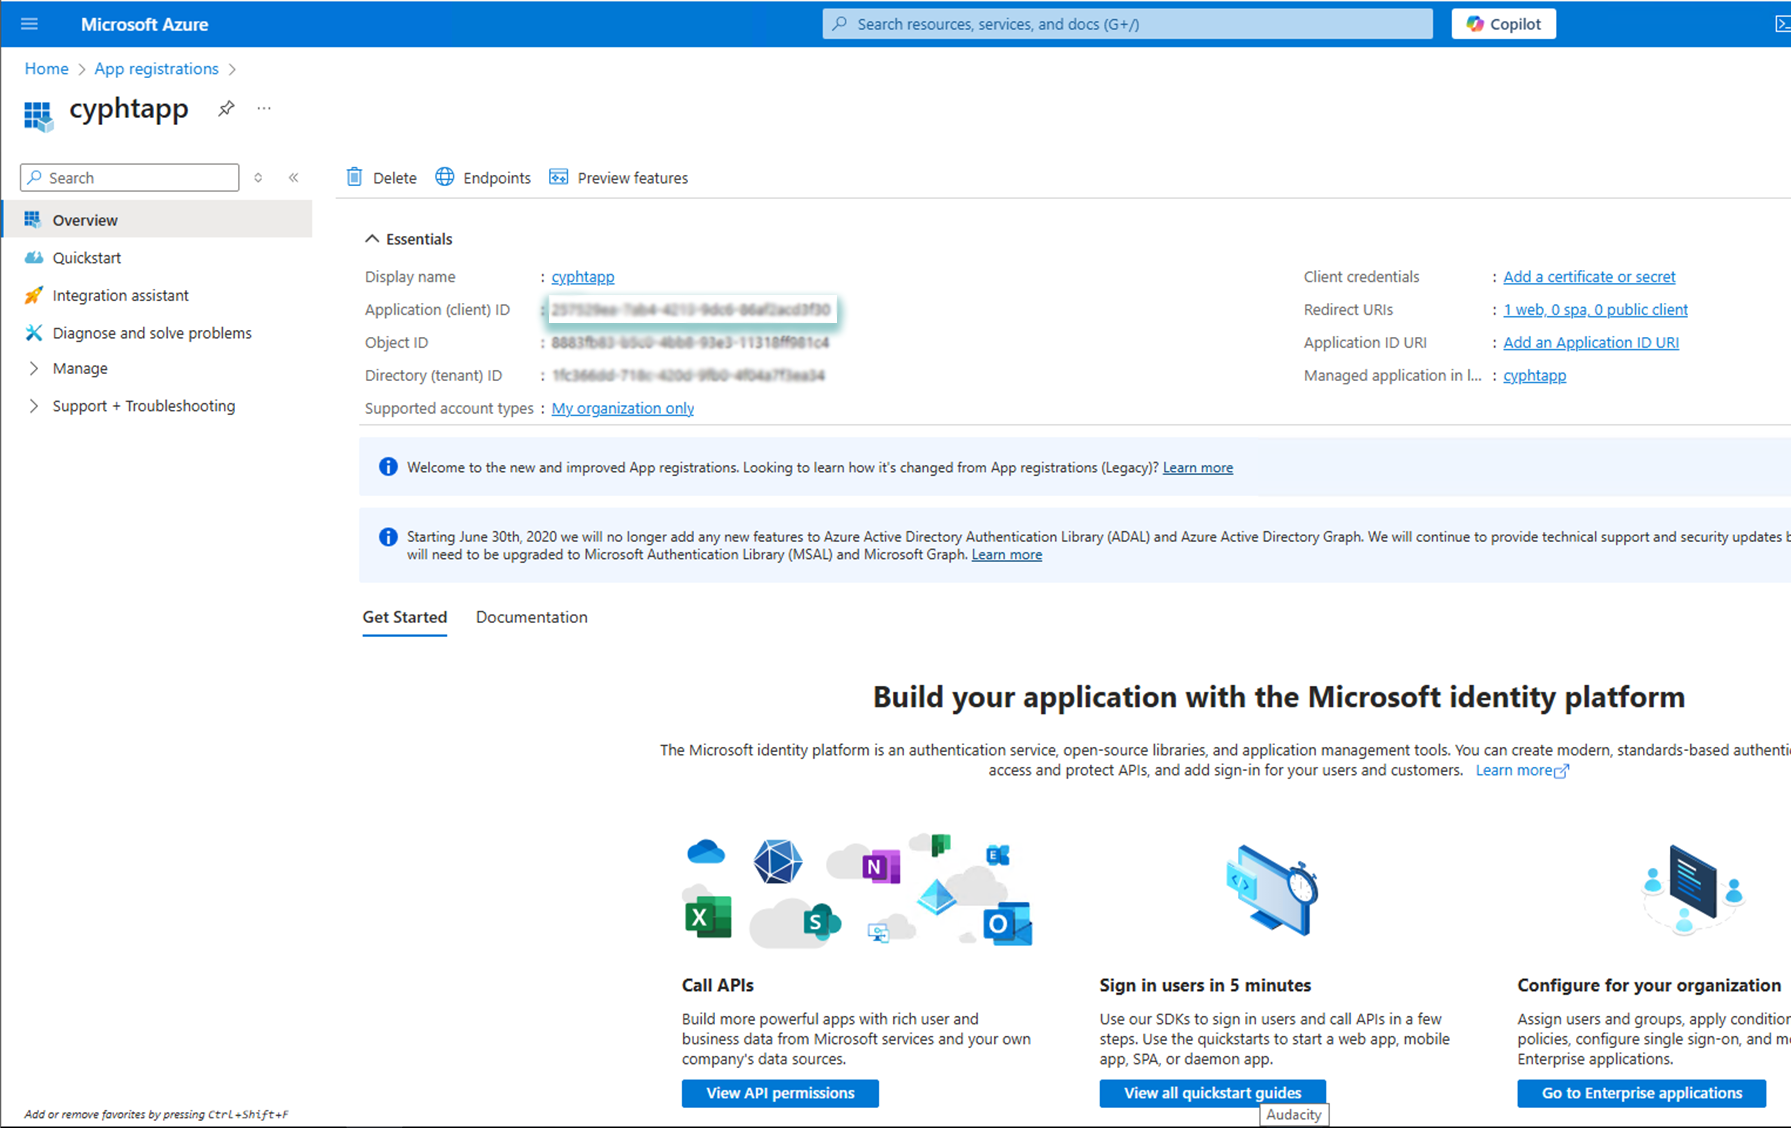This screenshot has height=1128, width=1791.
Task: Click the Integration assistant rocket icon
Action: [33, 295]
